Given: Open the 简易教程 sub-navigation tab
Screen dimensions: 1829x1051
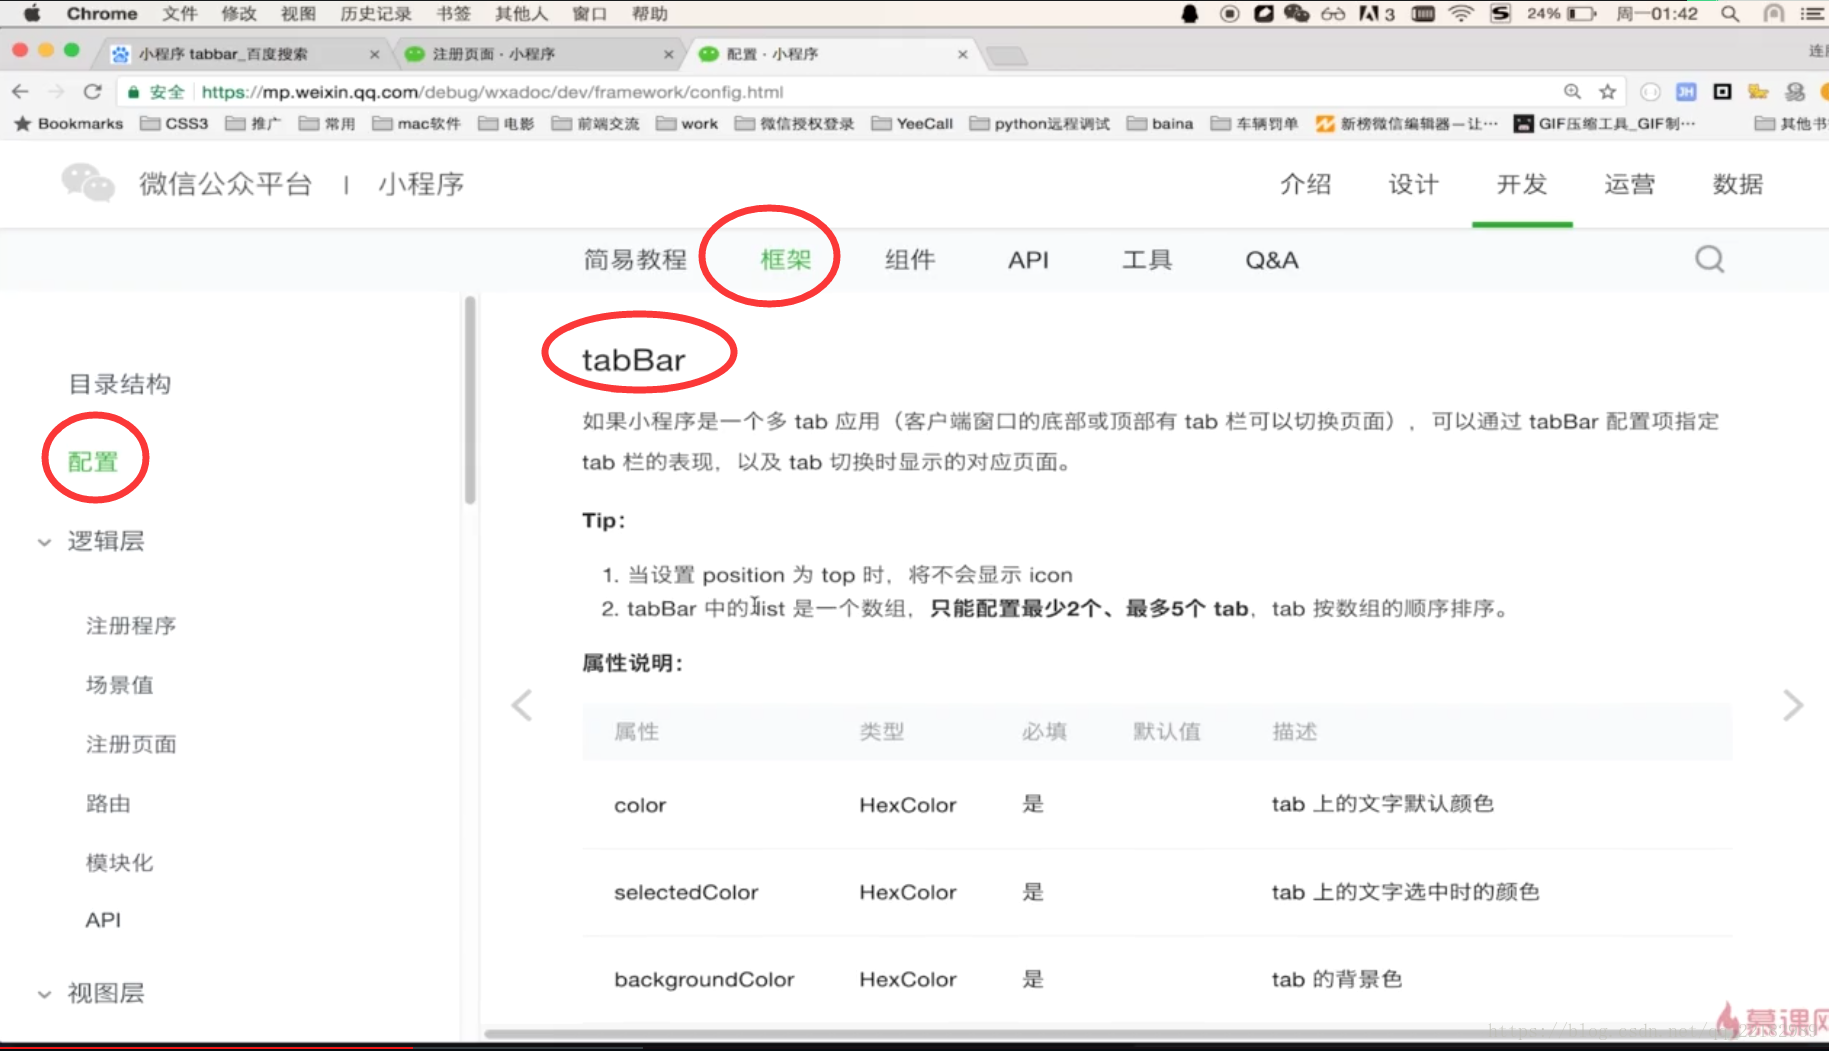Looking at the screenshot, I should (635, 260).
